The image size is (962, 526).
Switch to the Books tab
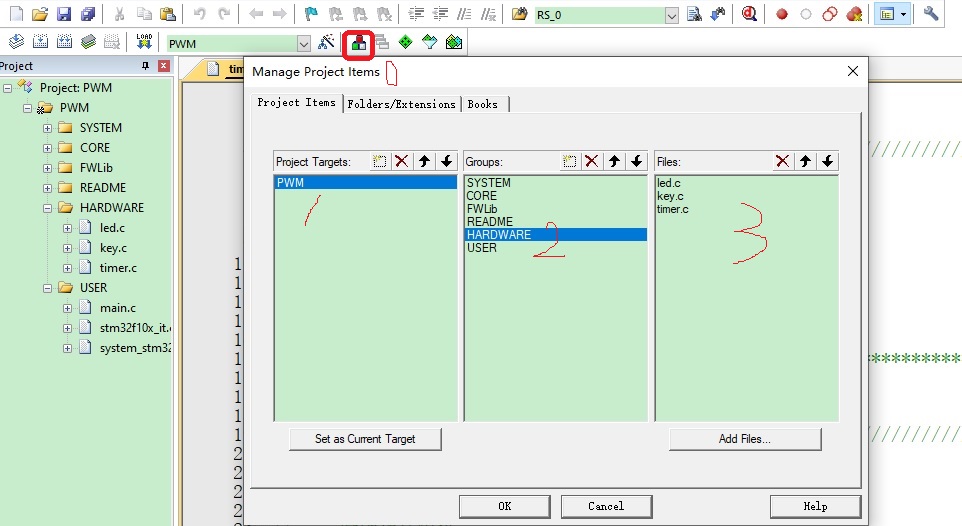483,104
